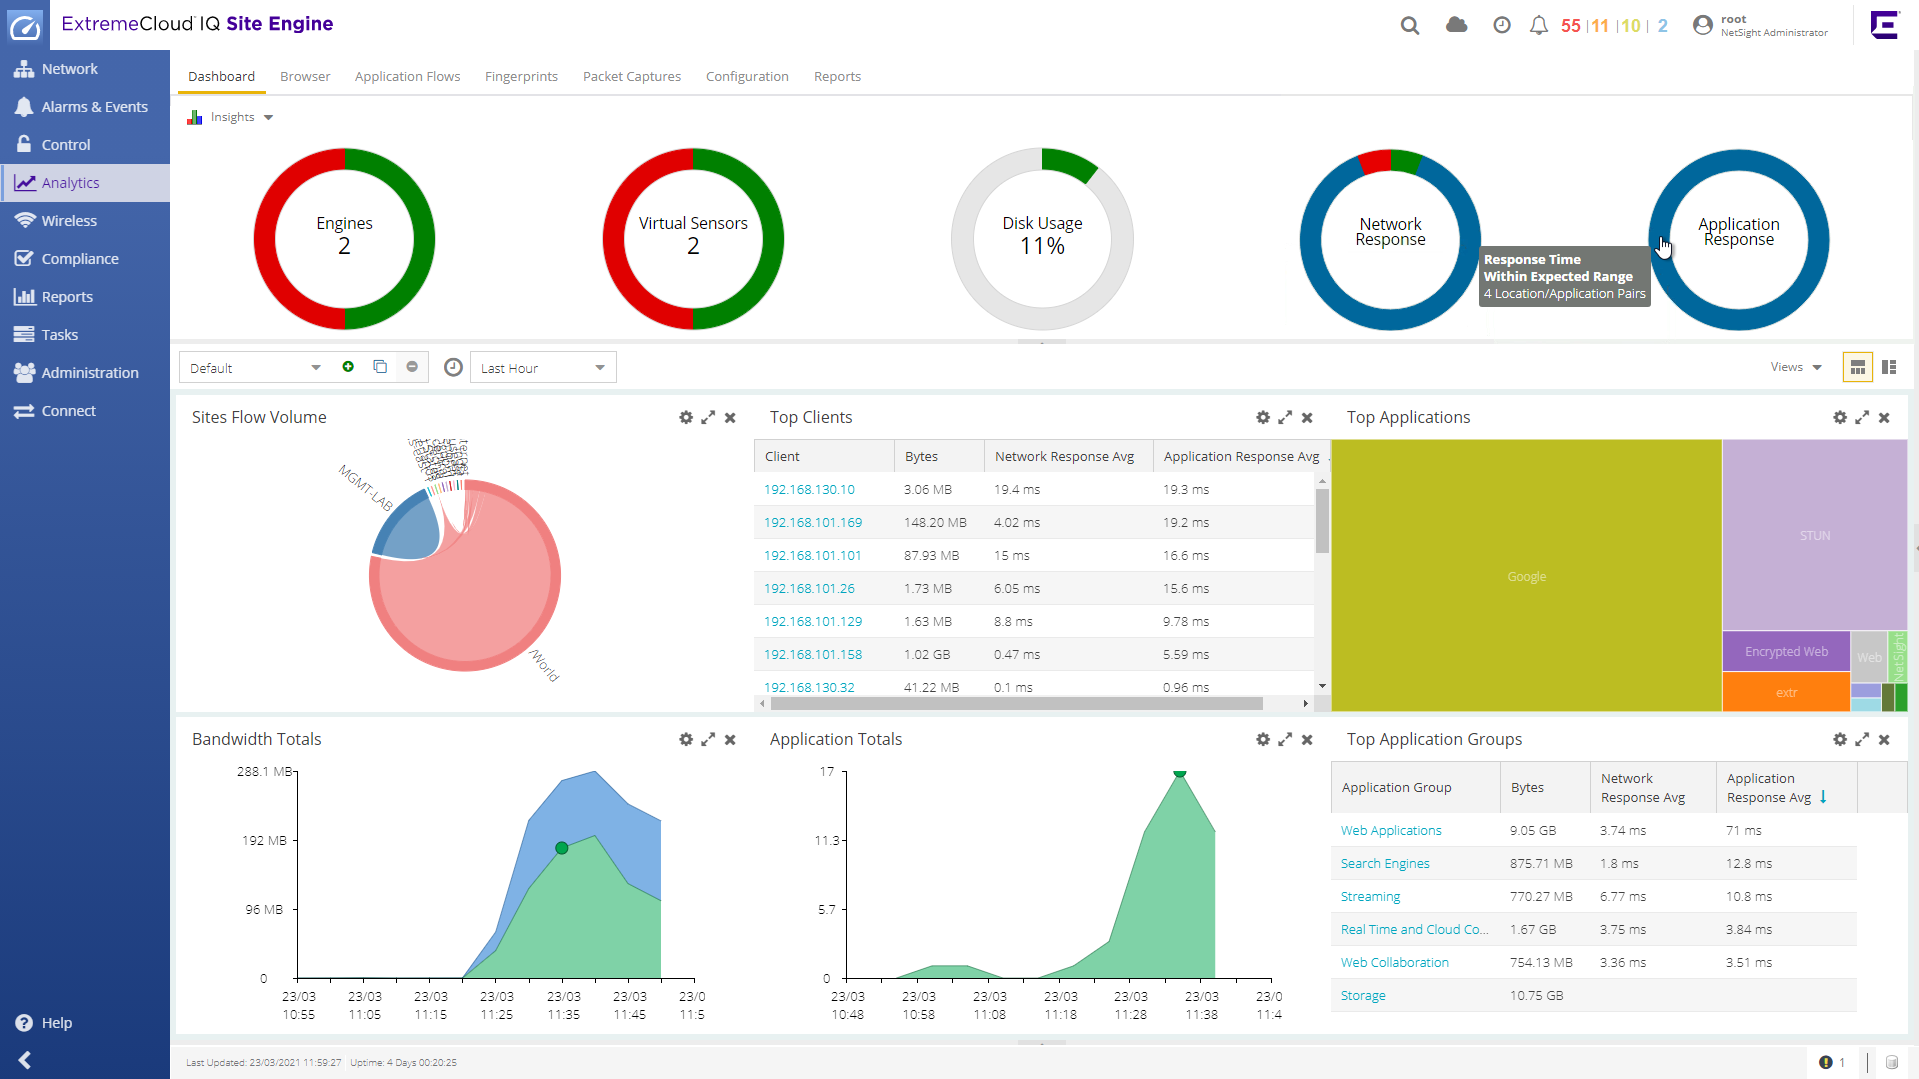The width and height of the screenshot is (1919, 1079).
Task: Open client 192.168.101.169 link
Action: 813,522
